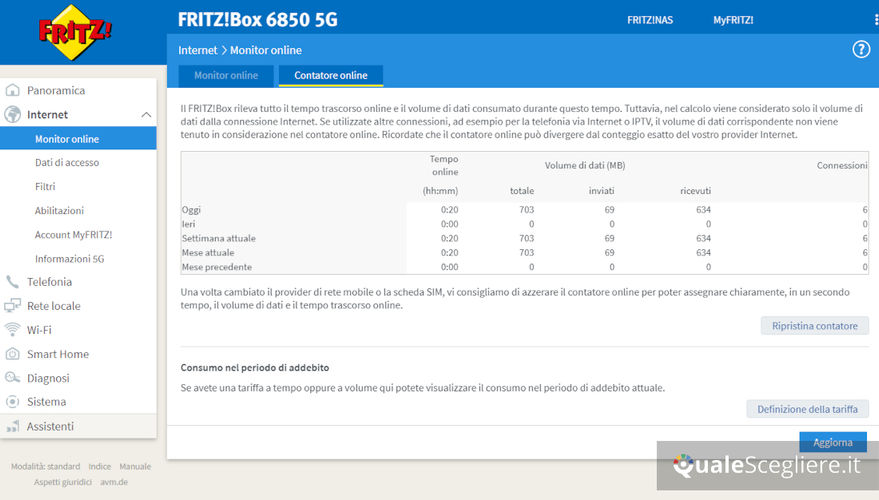The width and height of the screenshot is (879, 500).
Task: Click the Tempo online column header
Action: (x=445, y=165)
